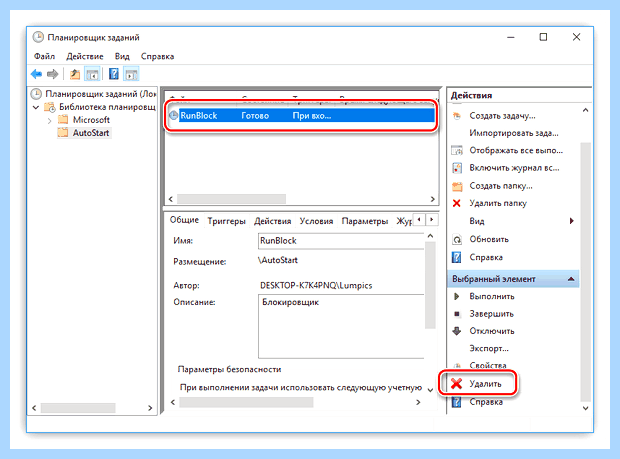Image resolution: width=620 pixels, height=459 pixels.
Task: Click the Отключить down-arrow icon
Action: click(457, 331)
